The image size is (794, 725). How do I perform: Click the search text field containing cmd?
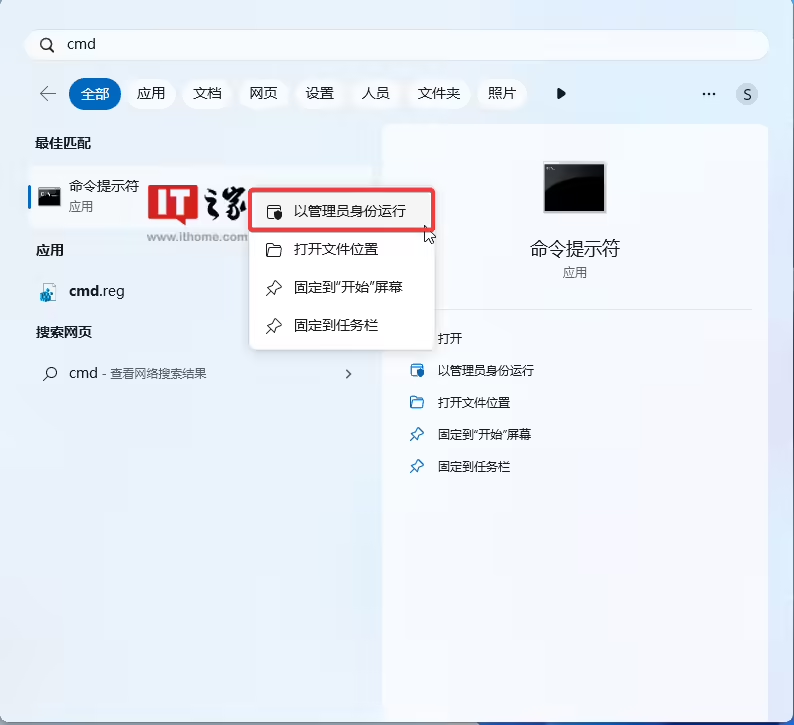click(400, 45)
